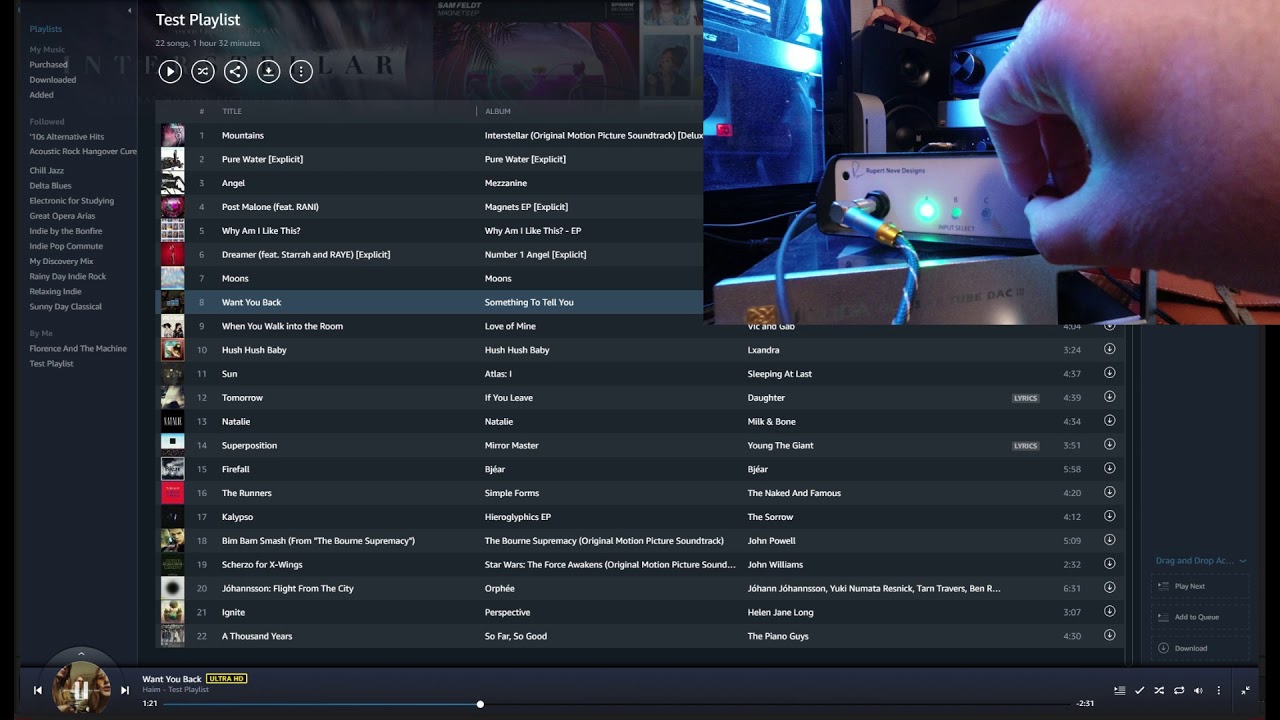Open the player bar more options dots
The image size is (1280, 720).
click(x=1218, y=690)
